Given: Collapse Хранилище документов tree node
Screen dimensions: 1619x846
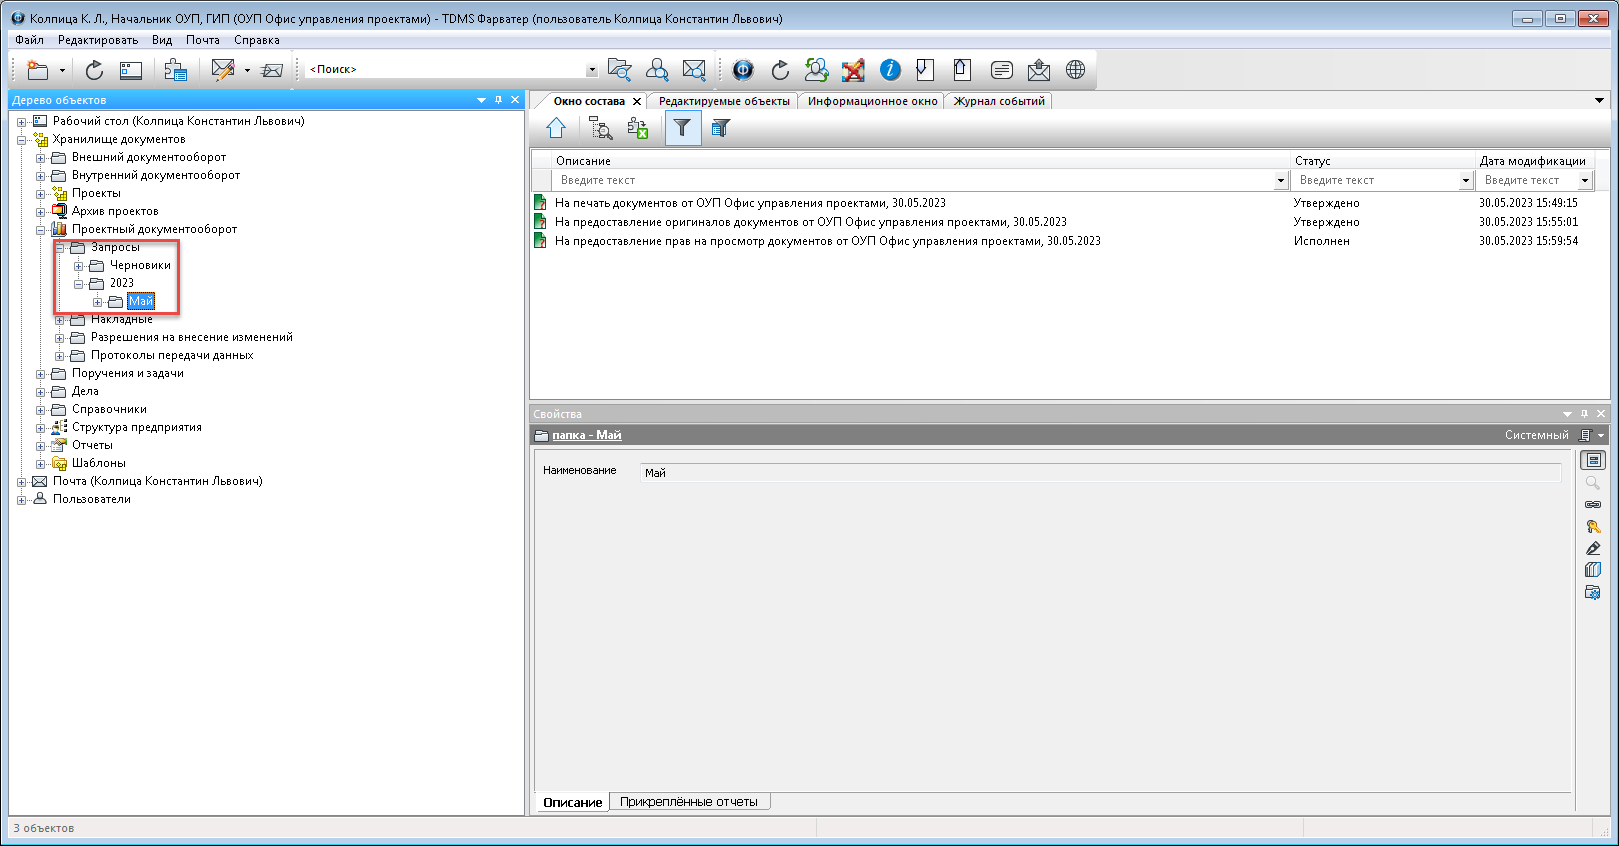Looking at the screenshot, I should coord(21,140).
